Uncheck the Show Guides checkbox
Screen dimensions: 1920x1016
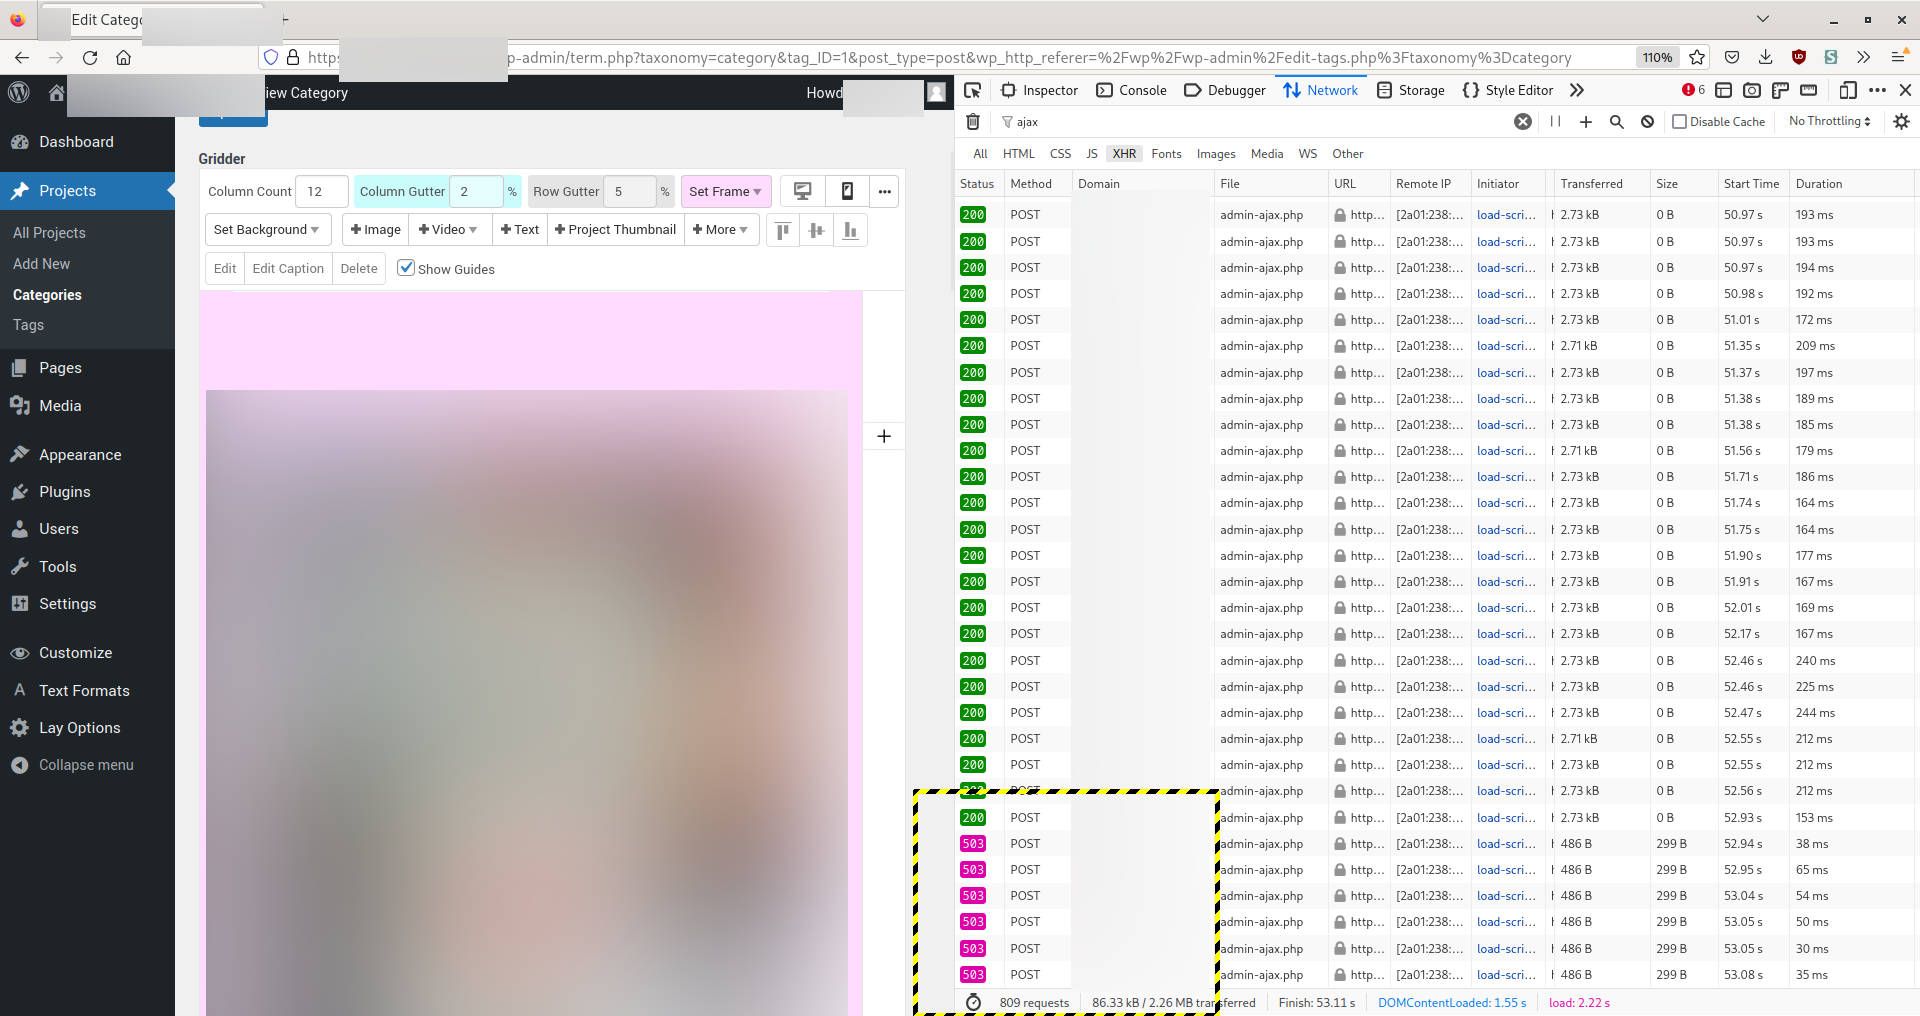click(406, 268)
